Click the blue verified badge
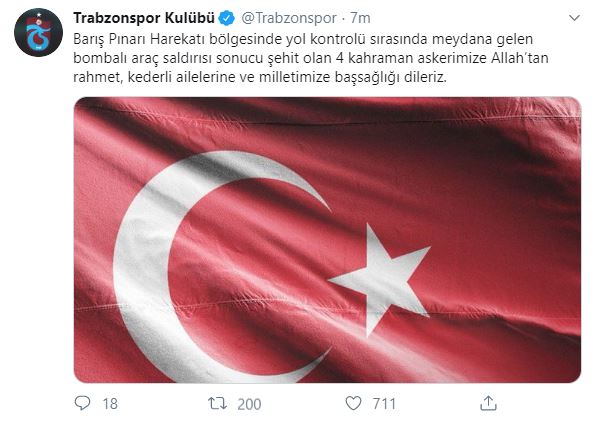 pos(227,18)
